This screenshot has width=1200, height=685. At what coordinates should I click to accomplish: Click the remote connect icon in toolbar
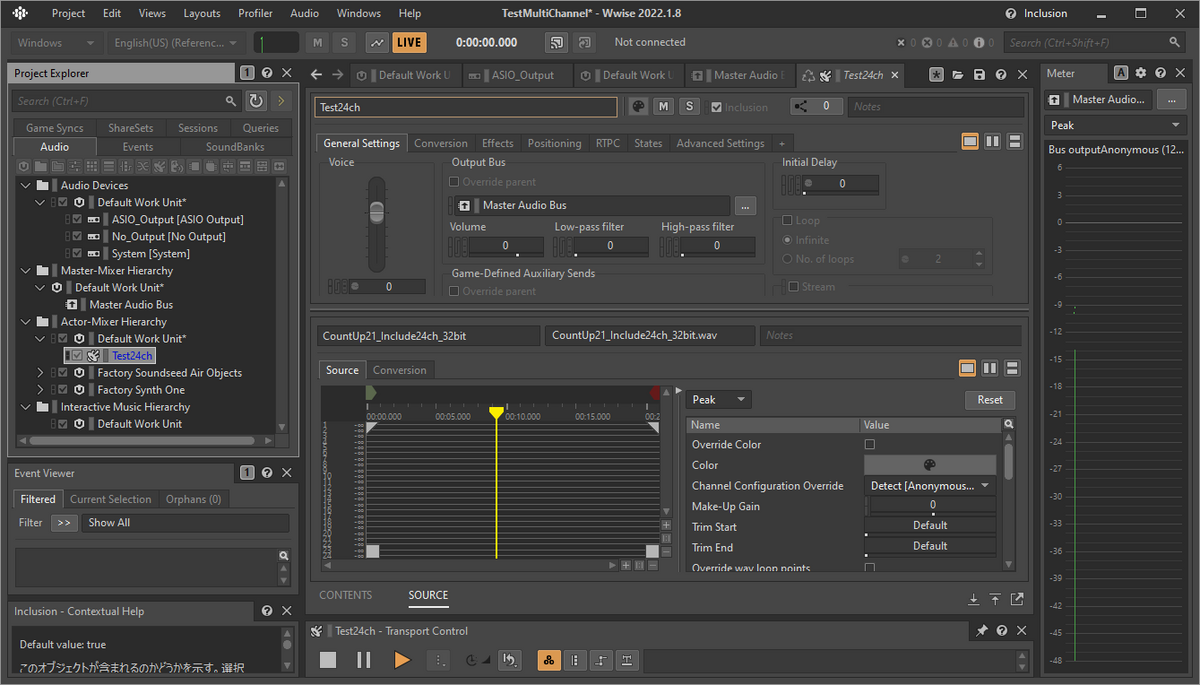tap(557, 43)
